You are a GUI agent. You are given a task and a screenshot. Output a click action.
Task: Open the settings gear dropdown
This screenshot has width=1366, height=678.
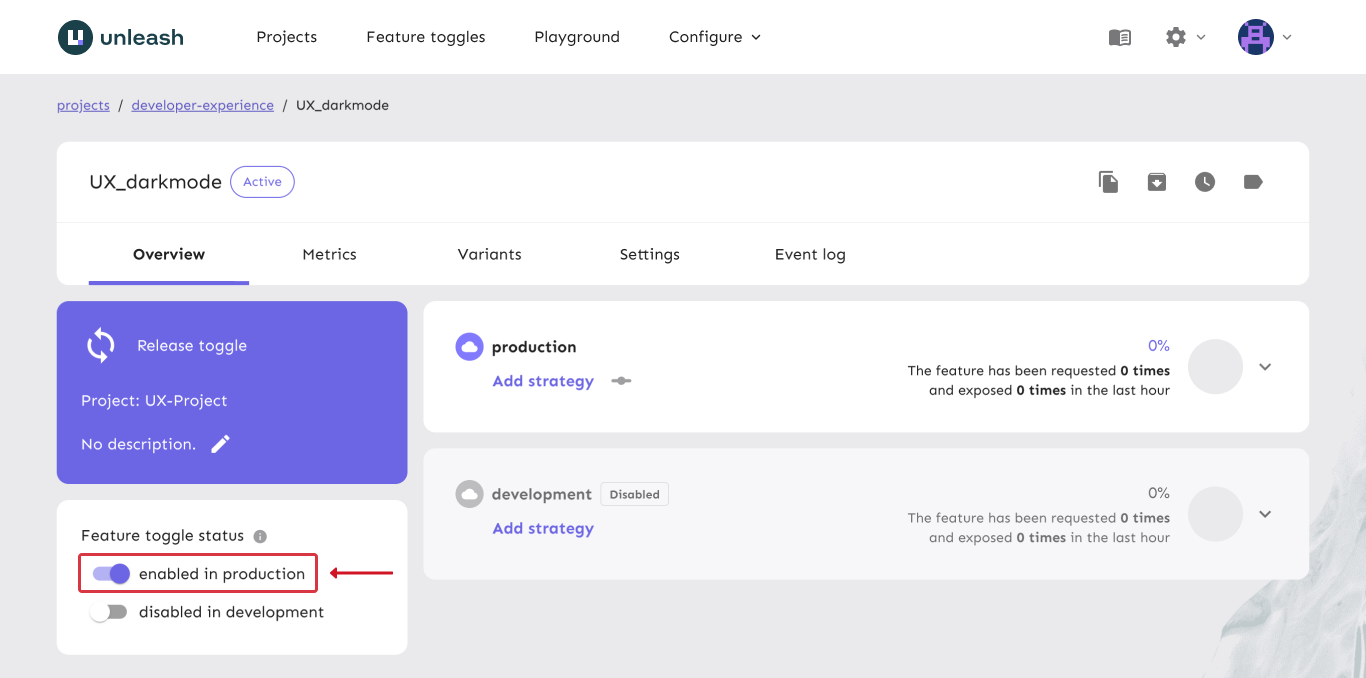point(1185,37)
